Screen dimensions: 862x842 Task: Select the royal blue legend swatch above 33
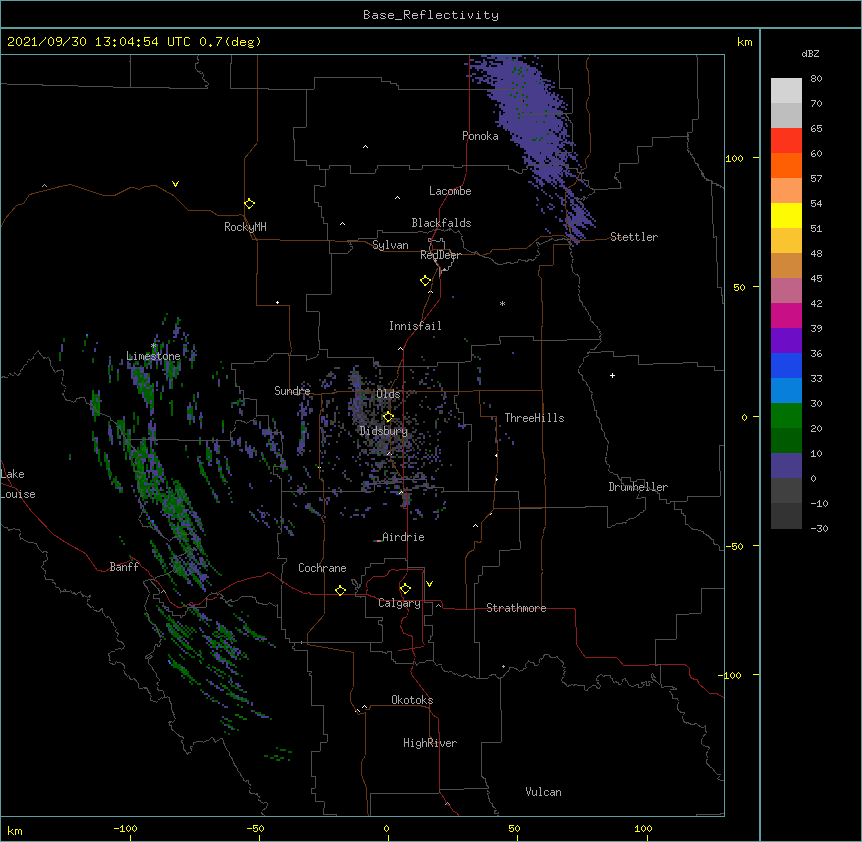[786, 365]
